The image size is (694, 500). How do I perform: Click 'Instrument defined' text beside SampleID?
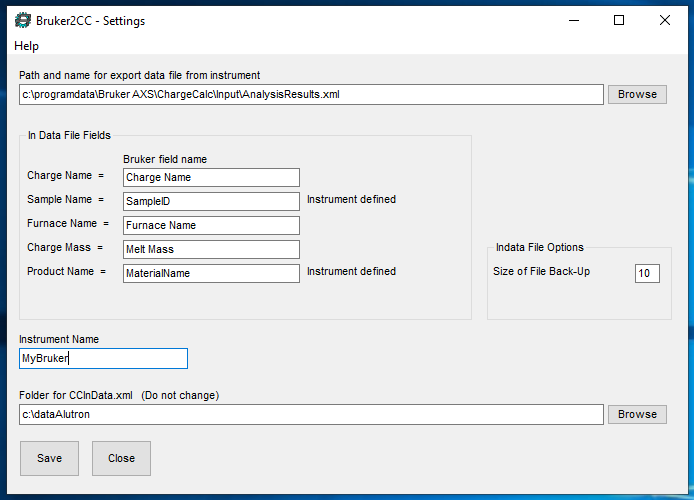point(351,200)
